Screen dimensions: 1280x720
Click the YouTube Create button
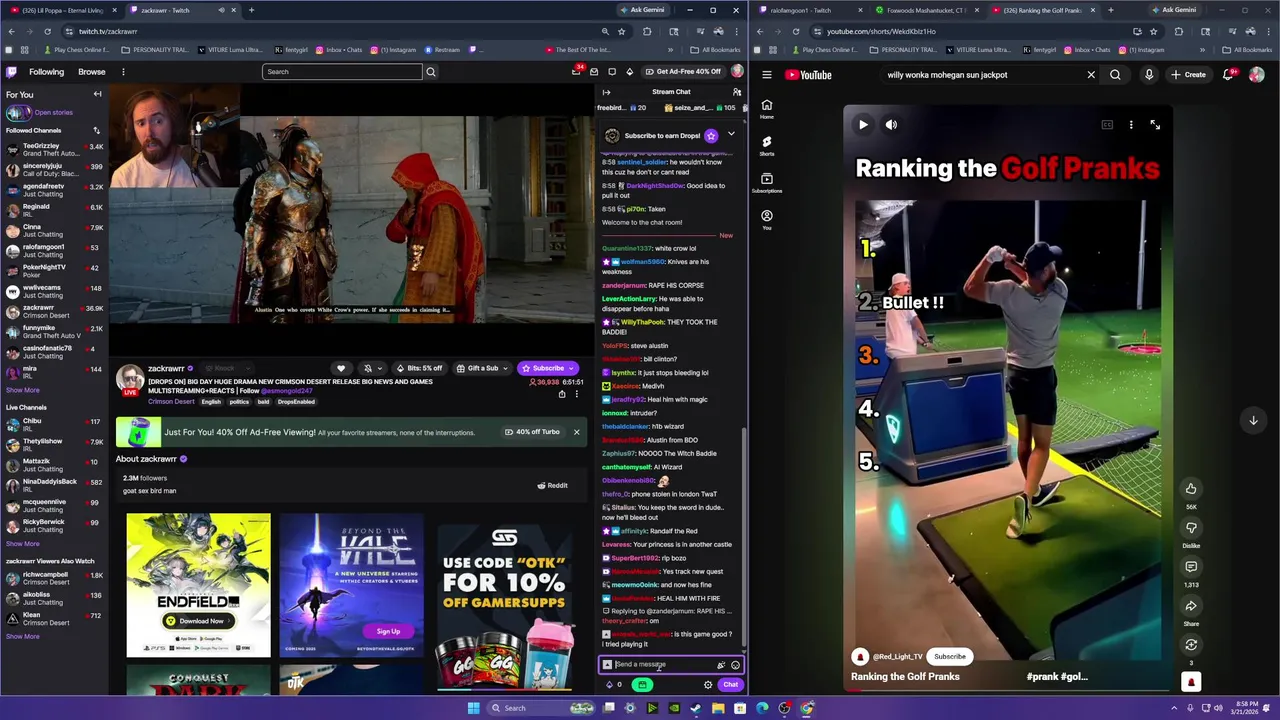pos(1189,75)
